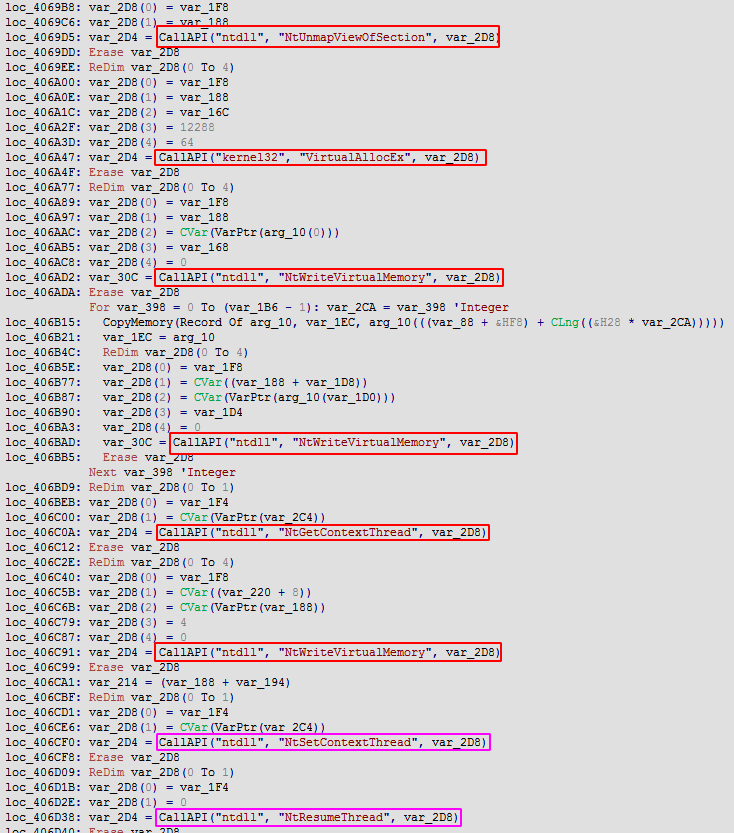Select the "NtSetContextThread" string
Image resolution: width=734 pixels, height=833 pixels.
point(348,742)
